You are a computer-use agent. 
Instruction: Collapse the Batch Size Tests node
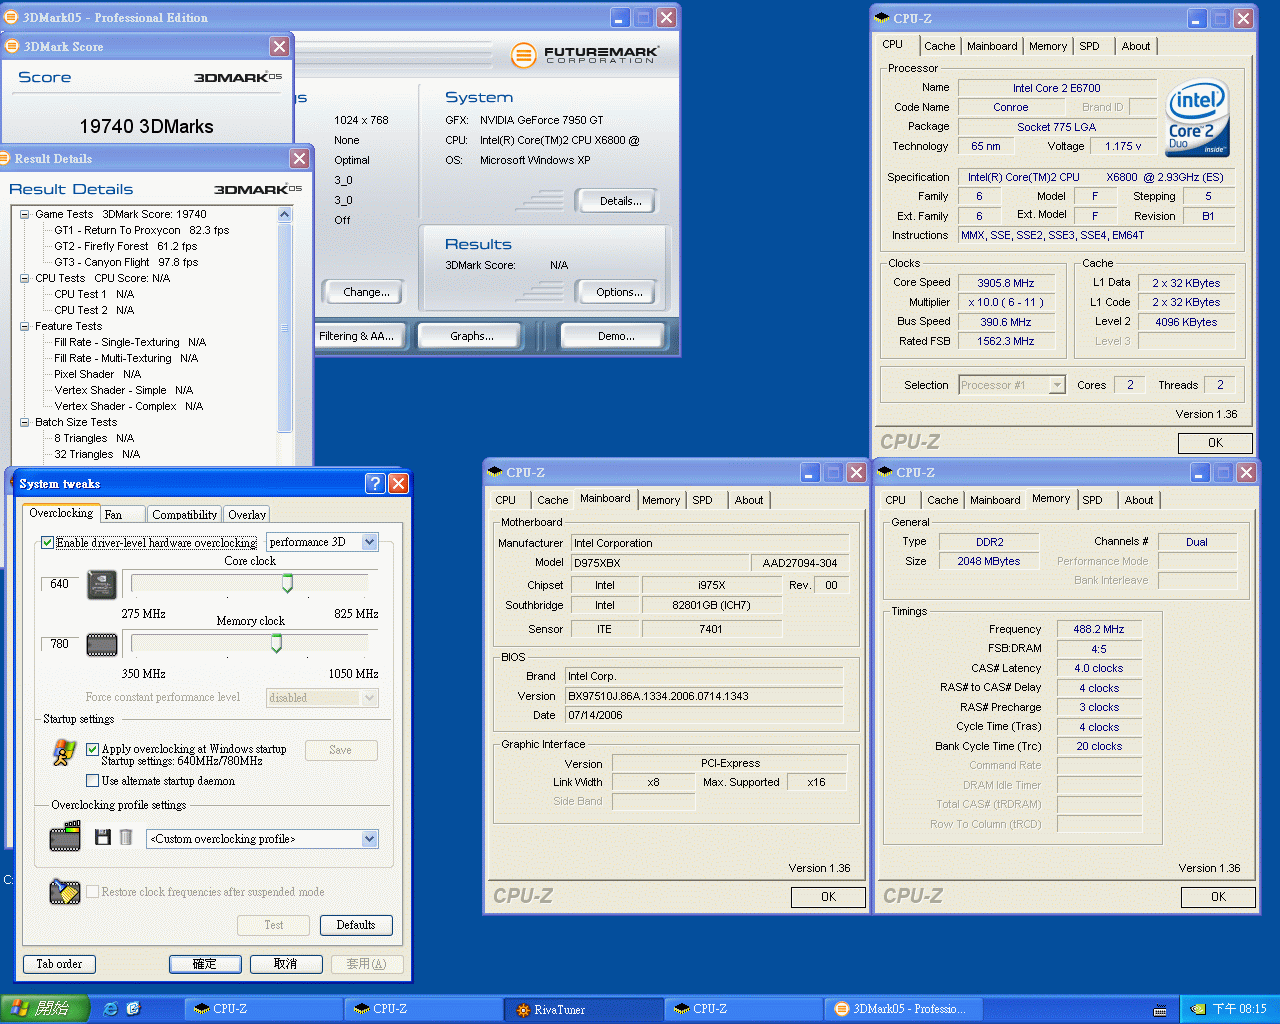25,422
